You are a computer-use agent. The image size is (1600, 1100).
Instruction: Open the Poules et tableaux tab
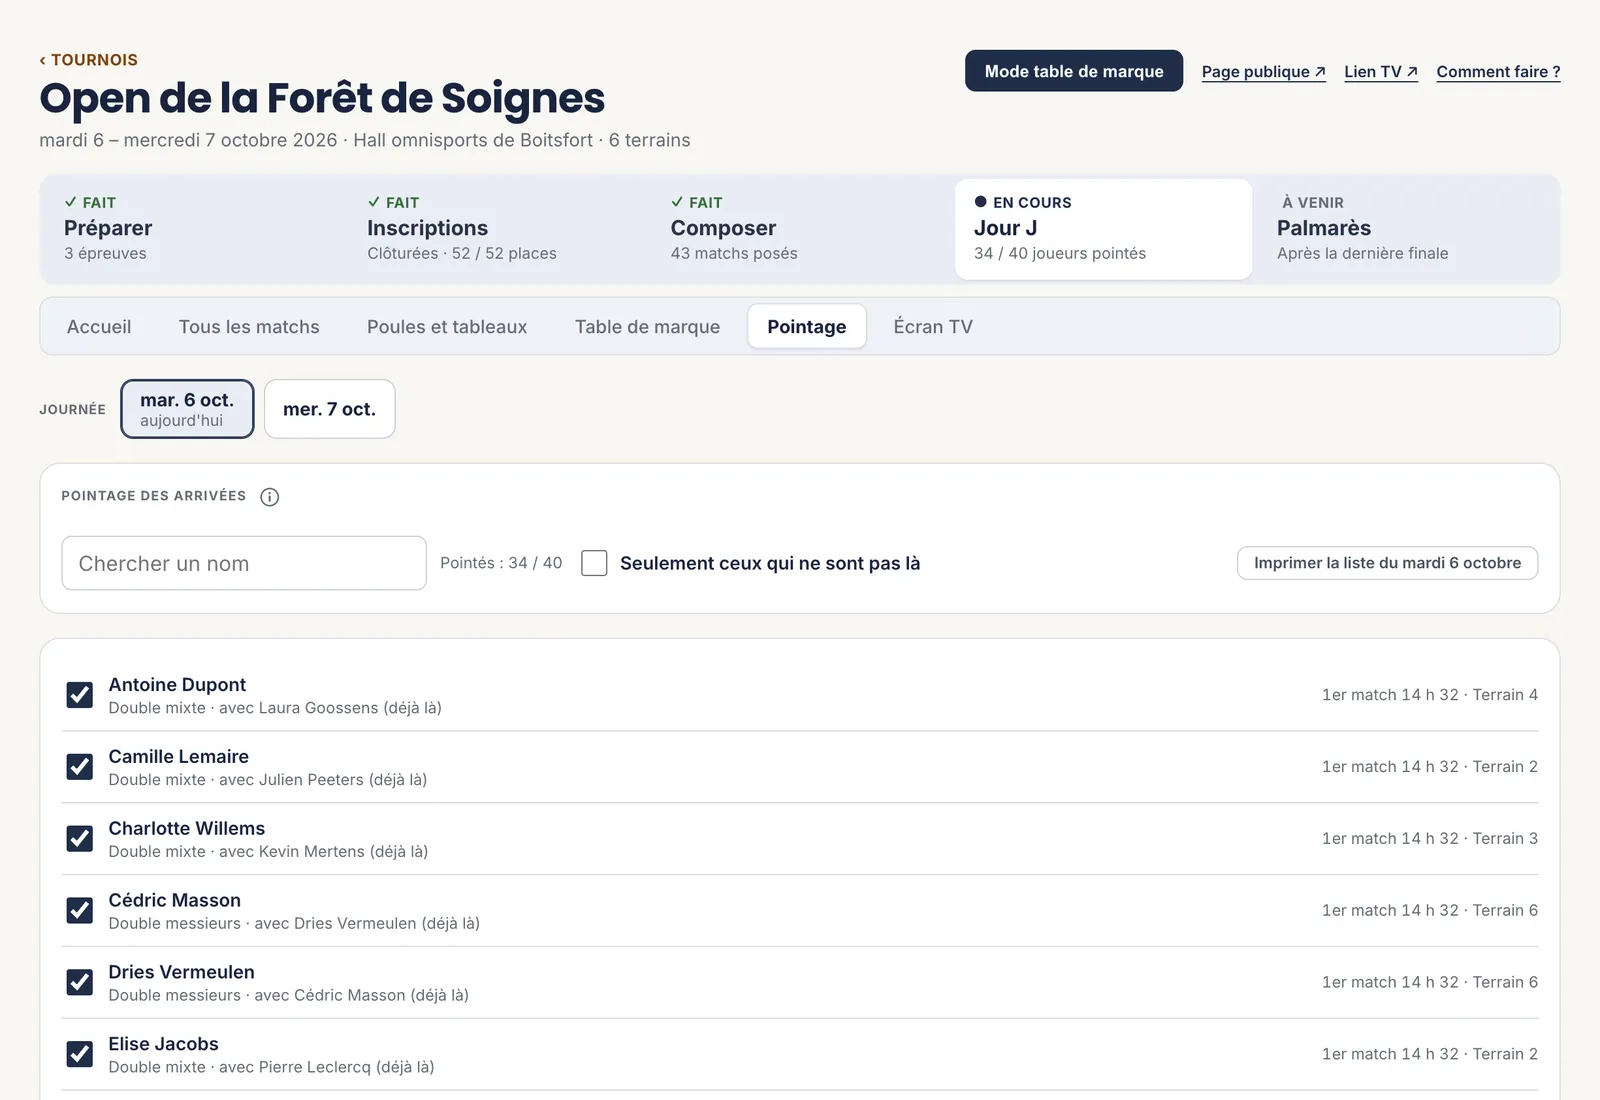(x=447, y=327)
